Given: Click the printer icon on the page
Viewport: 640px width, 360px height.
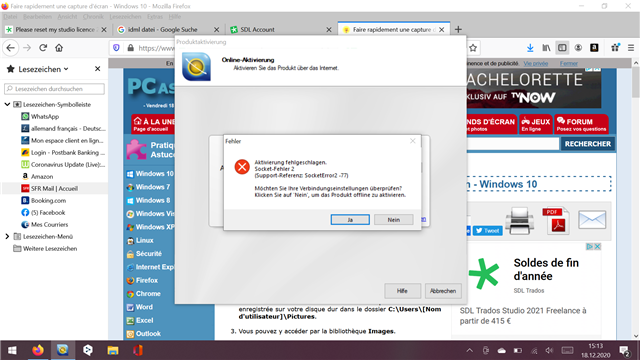Looking at the screenshot, I should pyautogui.click(x=519, y=220).
